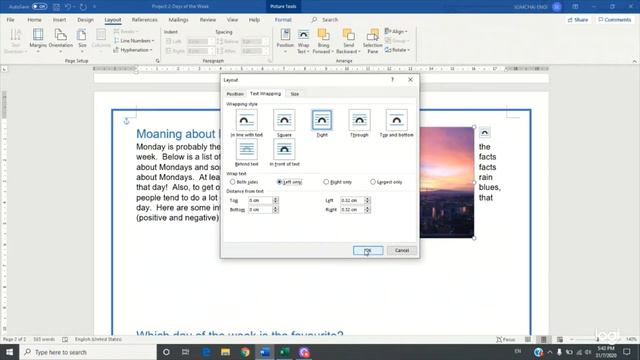Image resolution: width=640 pixels, height=360 pixels.
Task: Click the taskbar Type here to search box
Action: 88,352
